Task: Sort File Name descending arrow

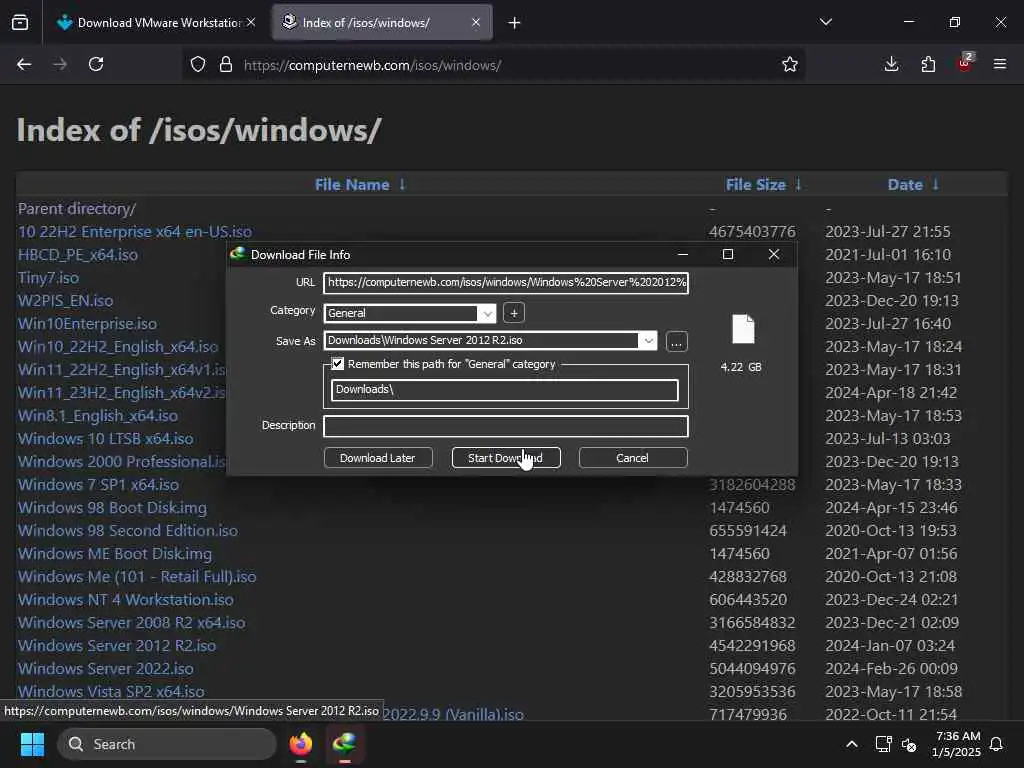Action: pyautogui.click(x=402, y=185)
